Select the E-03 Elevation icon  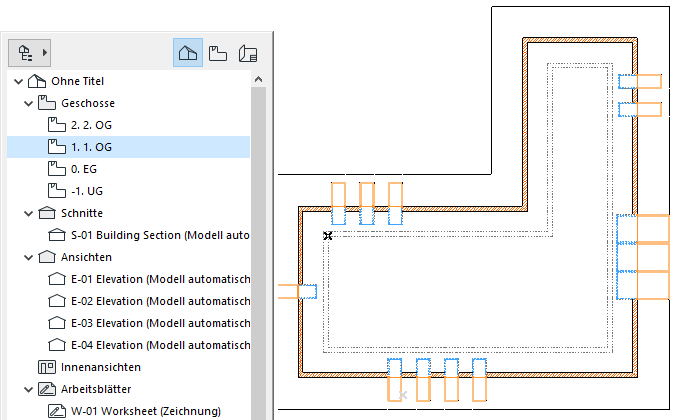pyautogui.click(x=58, y=323)
